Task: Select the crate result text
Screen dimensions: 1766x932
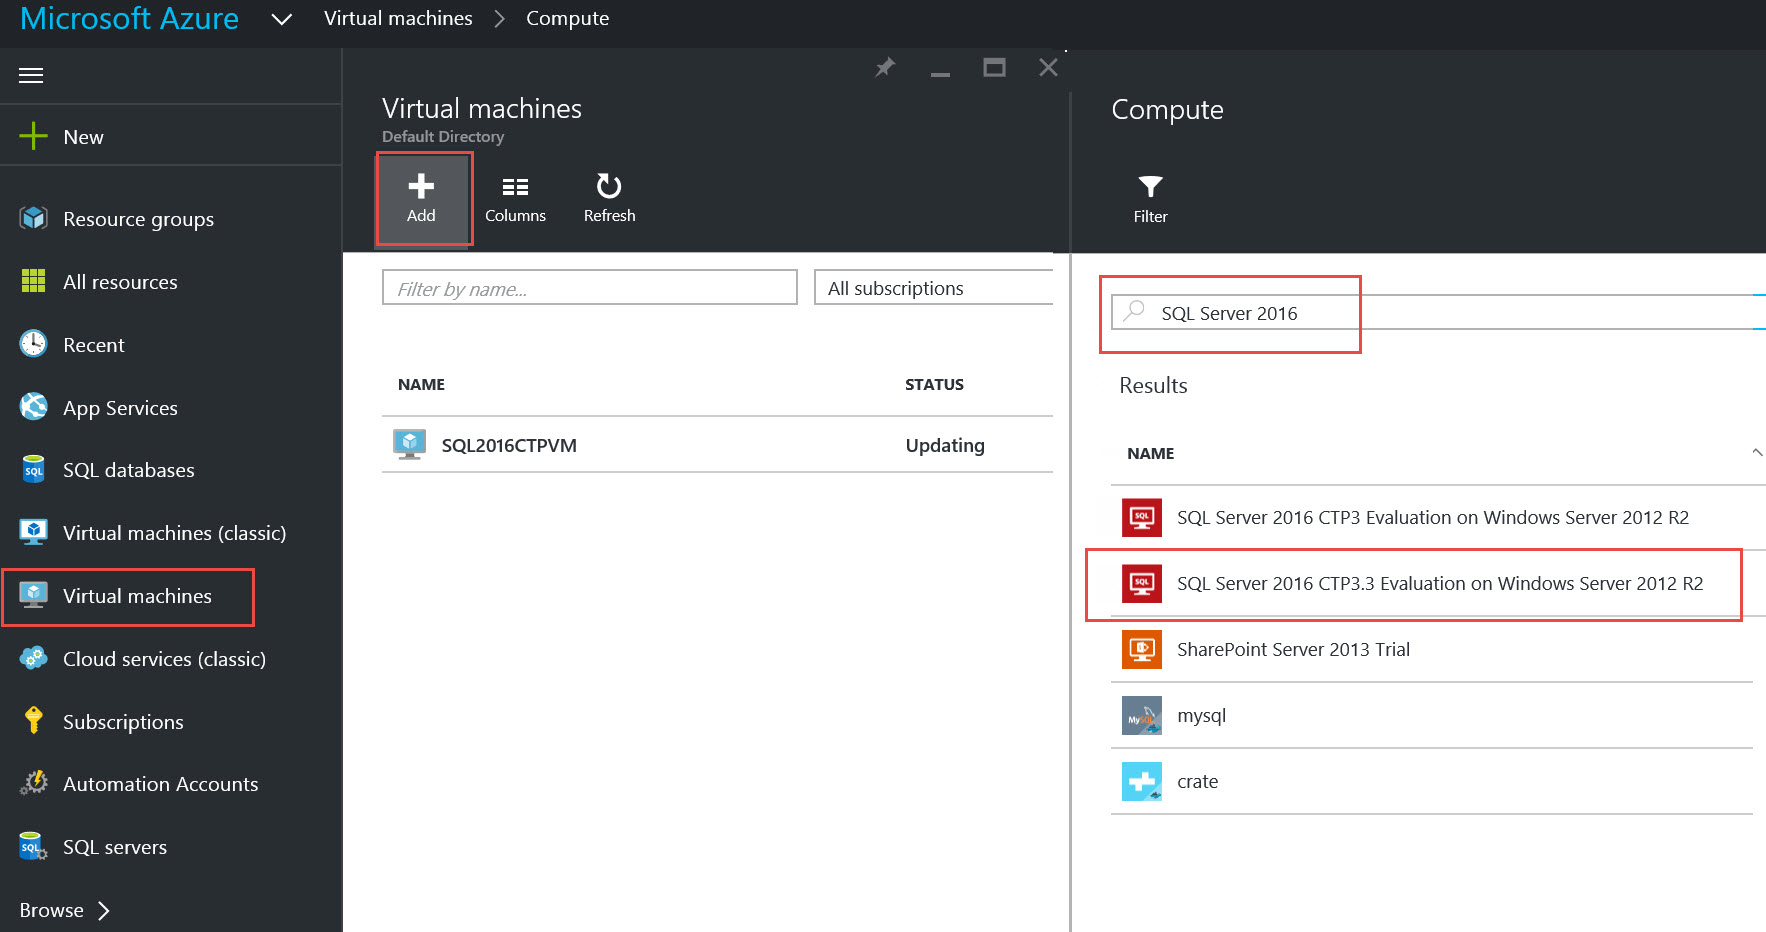Action: 1197,781
